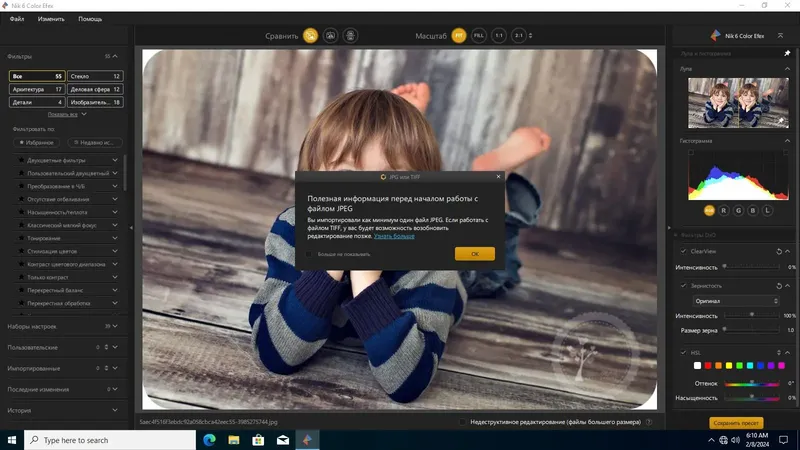Image resolution: width=800 pixels, height=450 pixels.
Task: Check the 'Больше не показывать' checkbox
Action: point(309,254)
